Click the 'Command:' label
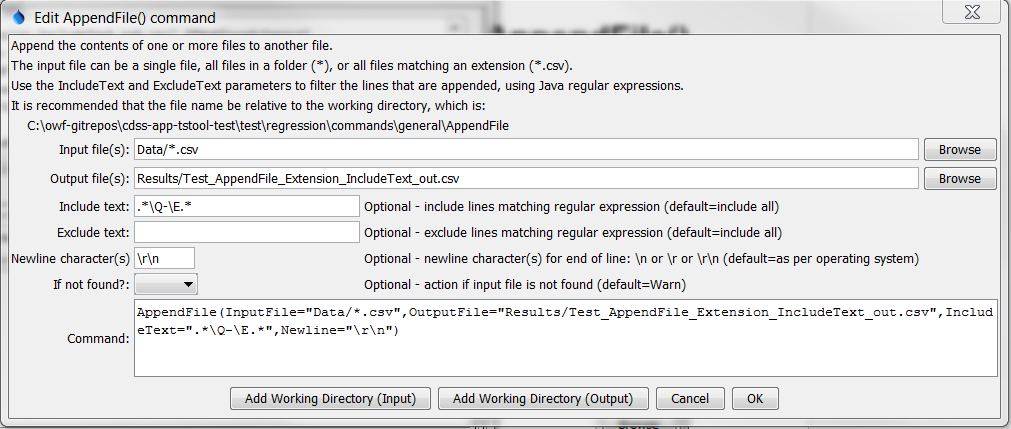The height and width of the screenshot is (429, 1011). [99, 338]
